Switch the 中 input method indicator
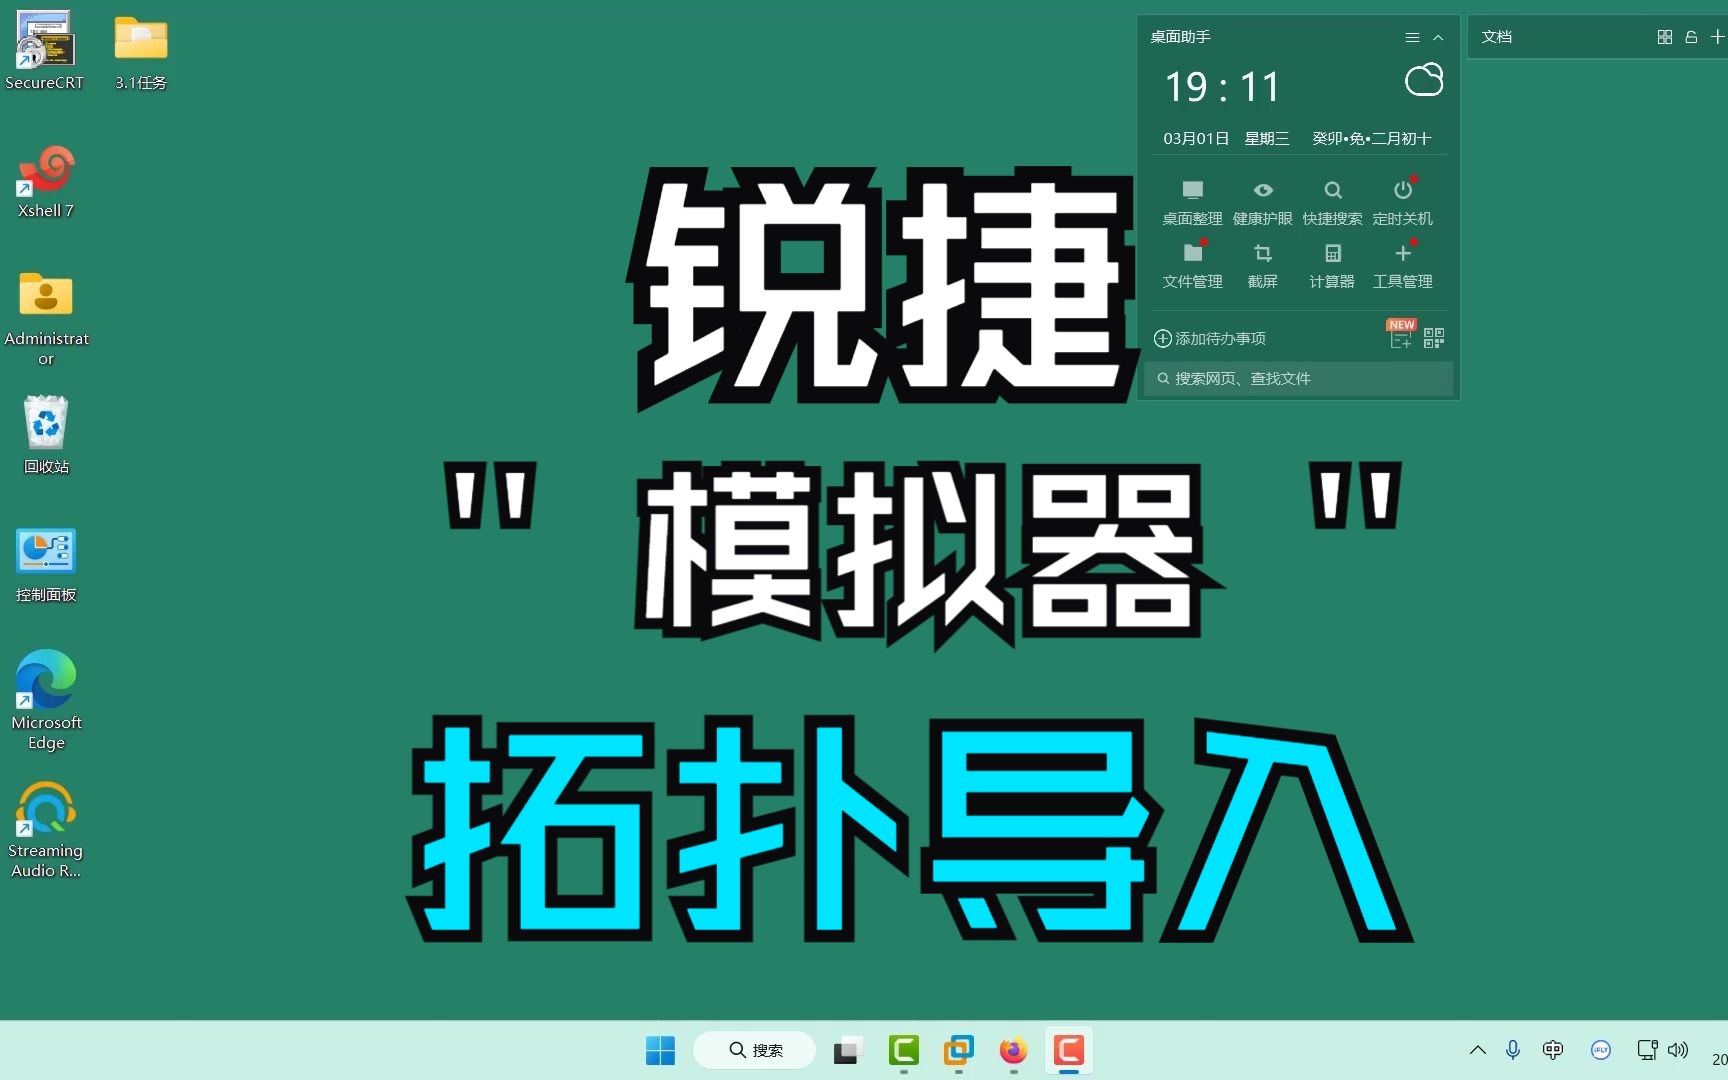This screenshot has width=1728, height=1080. click(x=1552, y=1050)
